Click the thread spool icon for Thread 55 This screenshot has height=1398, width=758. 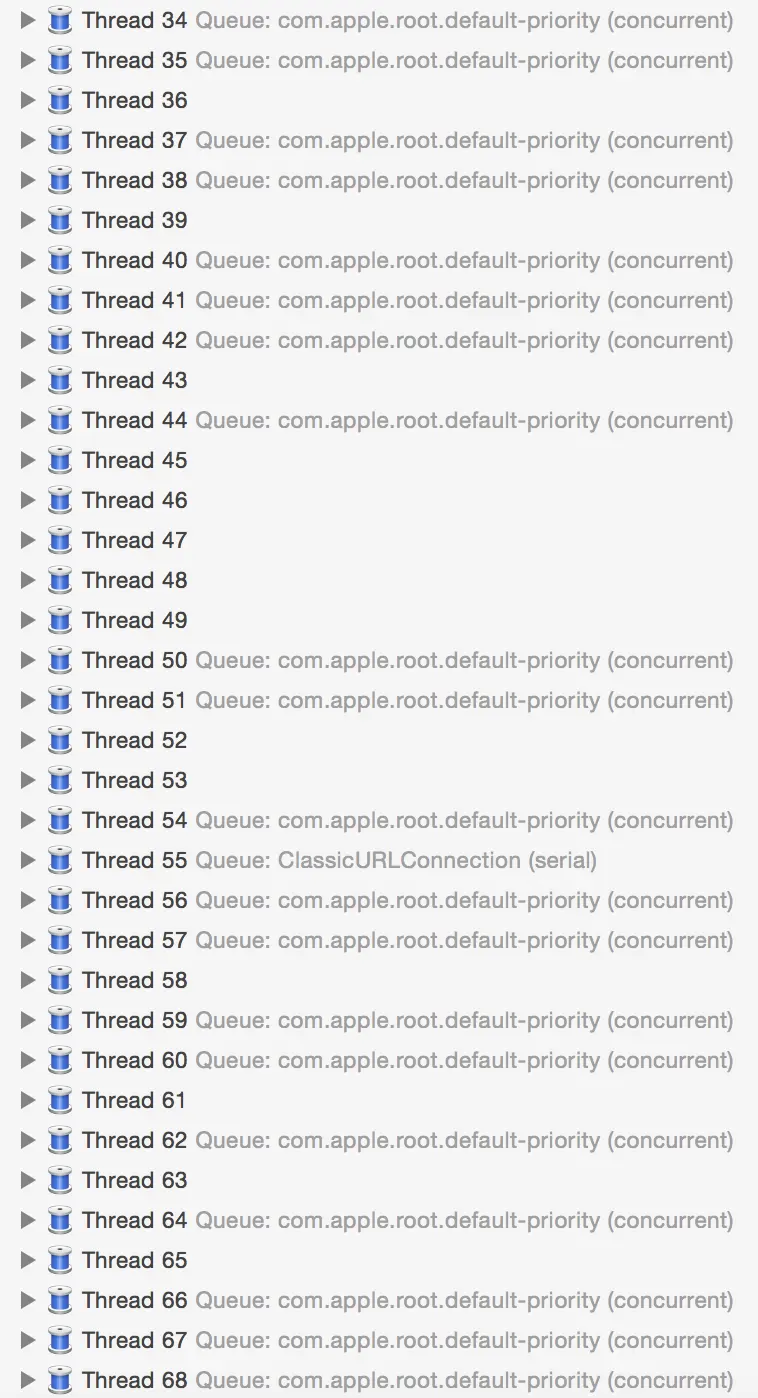coord(60,860)
